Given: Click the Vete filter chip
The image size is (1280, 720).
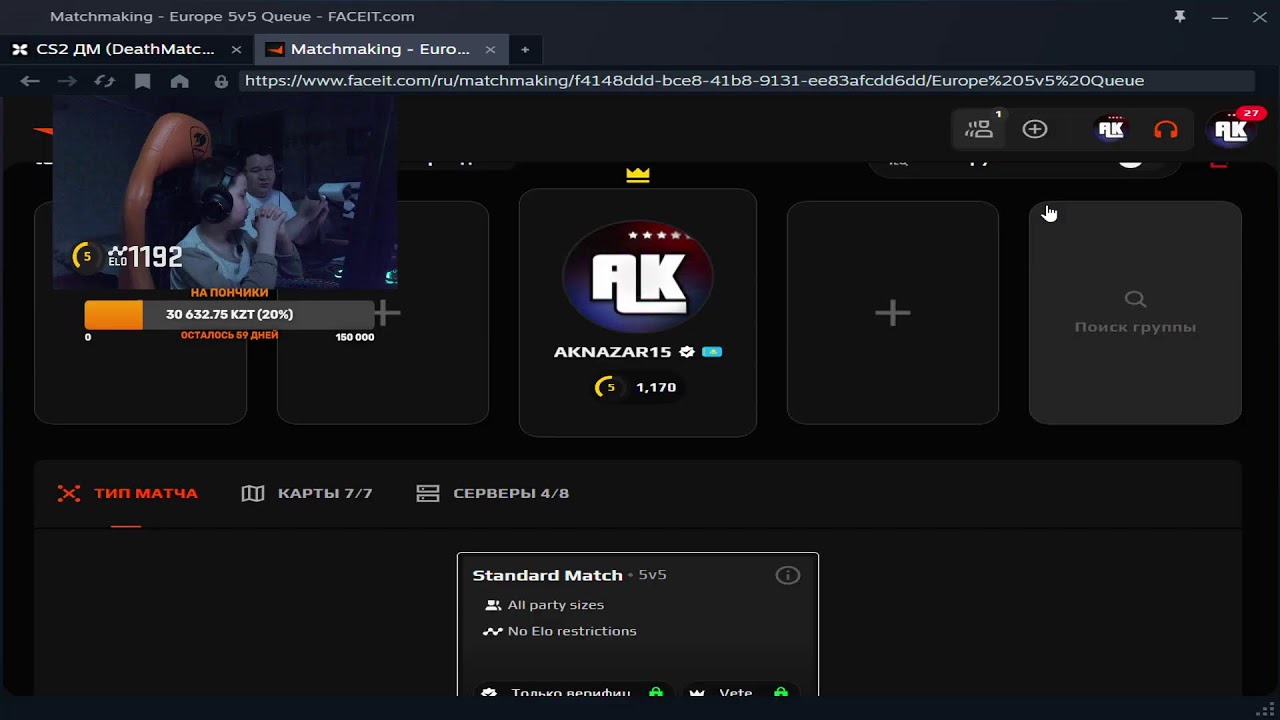Looking at the screenshot, I should pyautogui.click(x=739, y=691).
